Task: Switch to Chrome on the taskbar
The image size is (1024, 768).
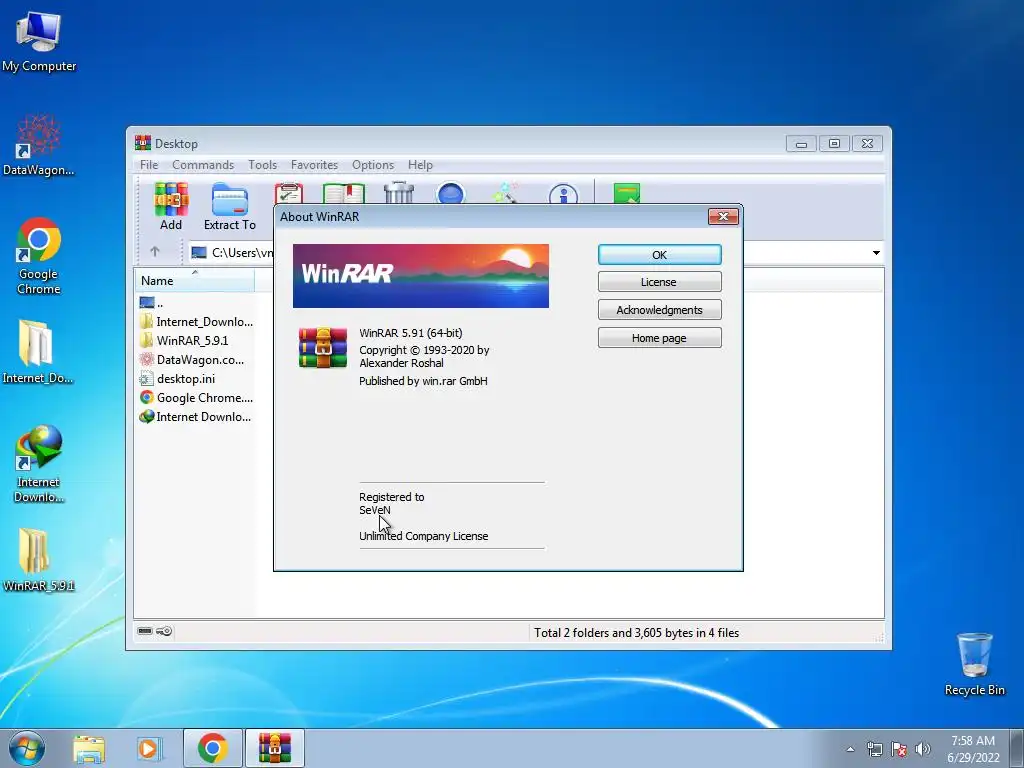Action: [212, 748]
